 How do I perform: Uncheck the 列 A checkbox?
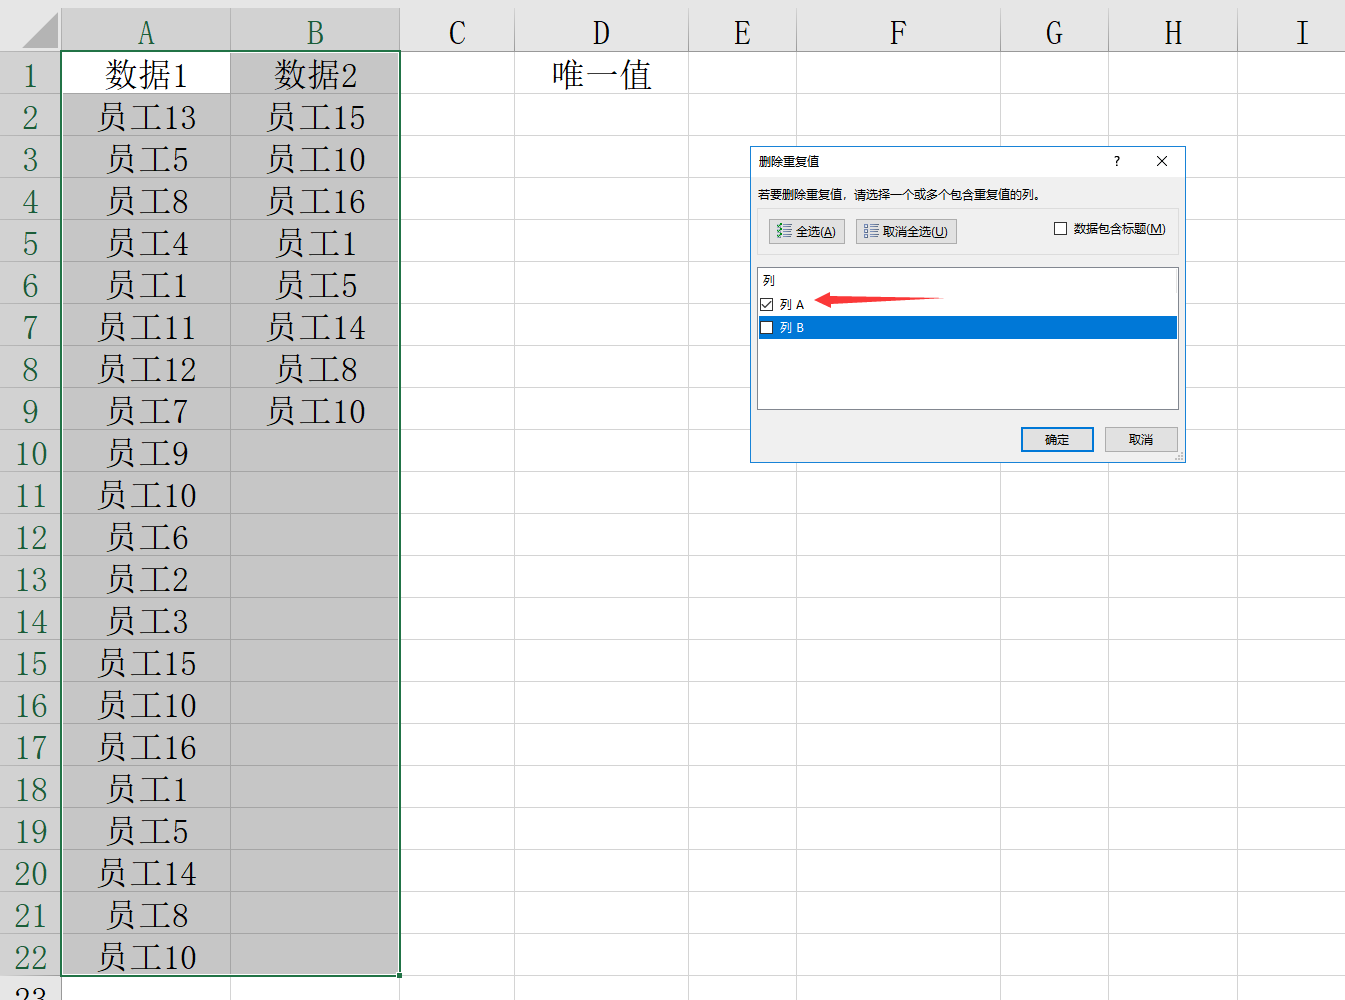click(767, 304)
